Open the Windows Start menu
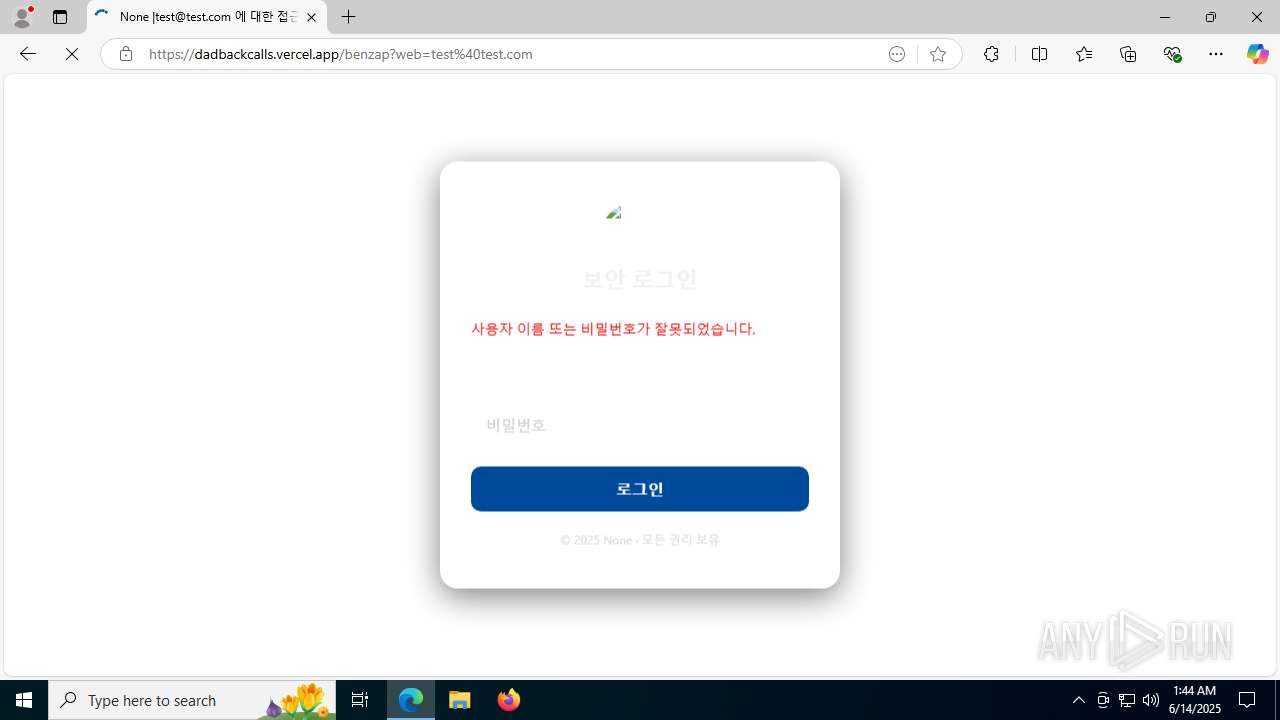 pos(24,700)
